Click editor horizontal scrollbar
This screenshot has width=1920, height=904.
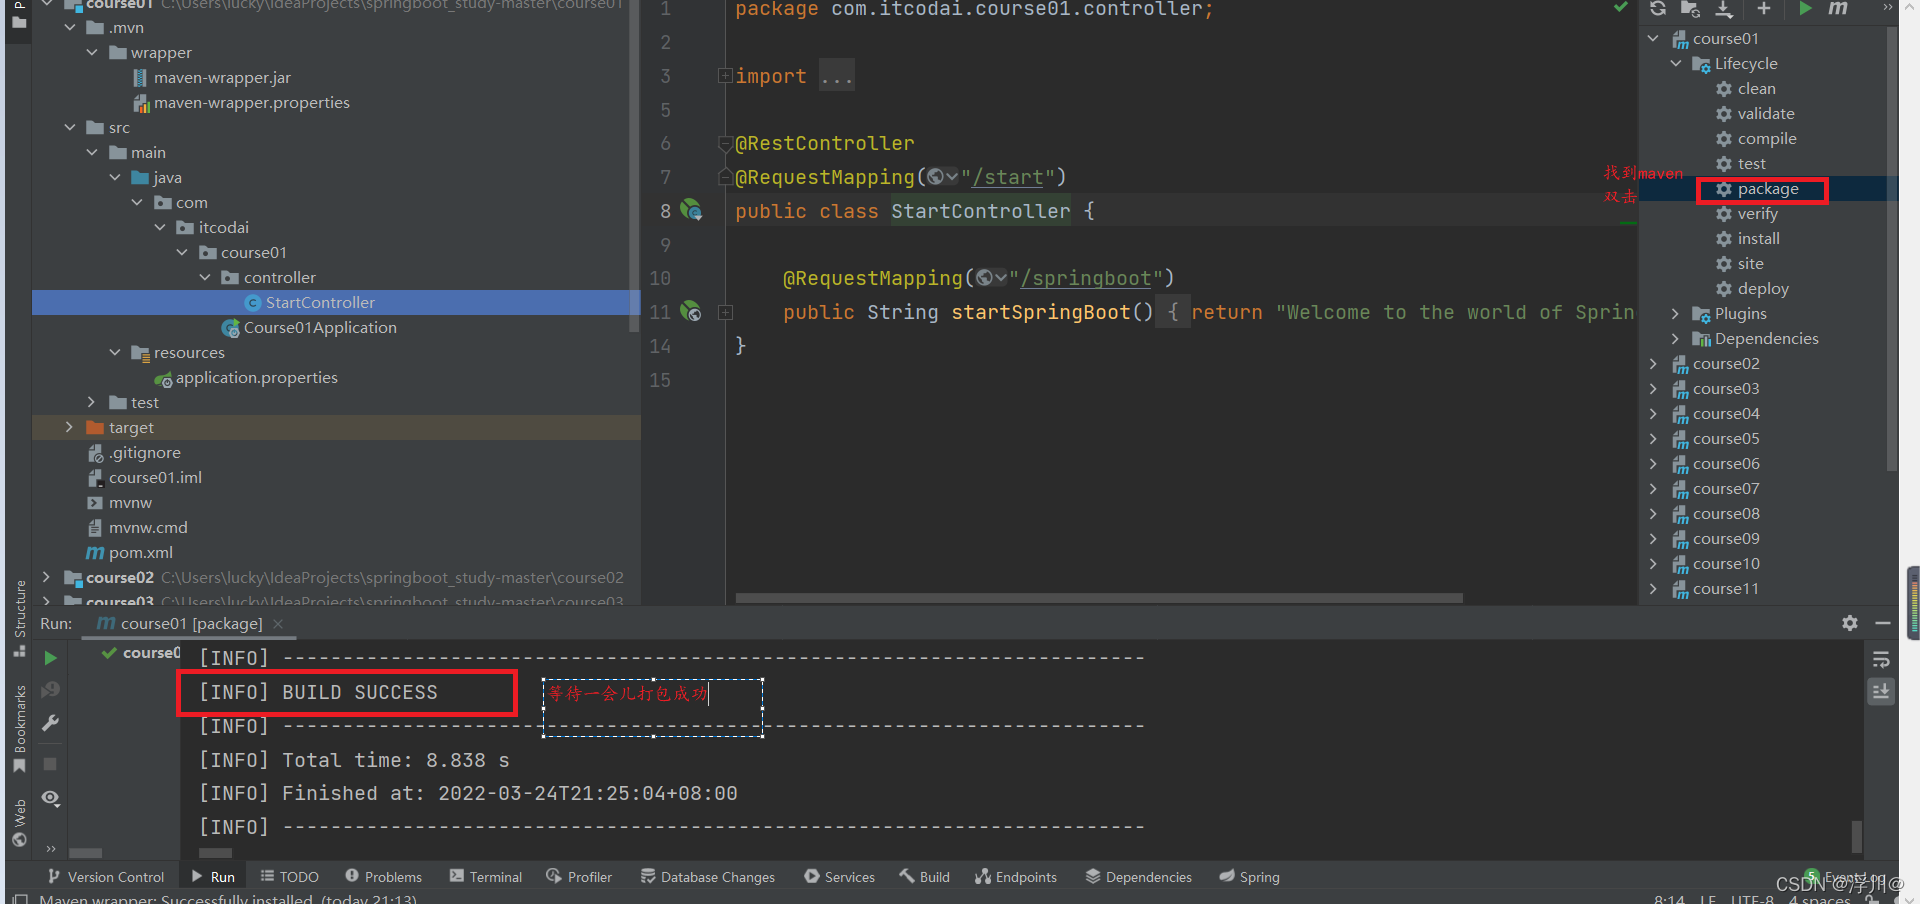(1099, 598)
